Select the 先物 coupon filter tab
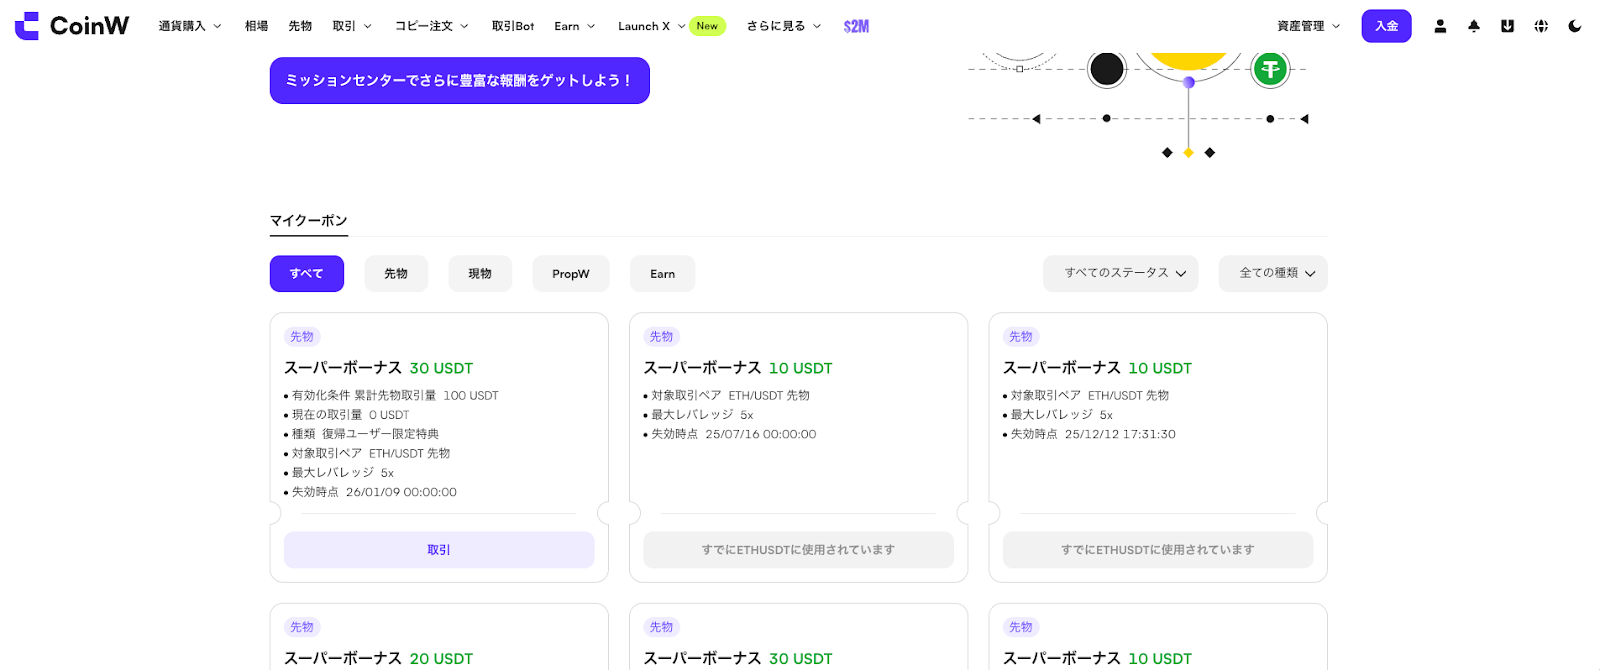The width and height of the screenshot is (1600, 670). (x=396, y=274)
